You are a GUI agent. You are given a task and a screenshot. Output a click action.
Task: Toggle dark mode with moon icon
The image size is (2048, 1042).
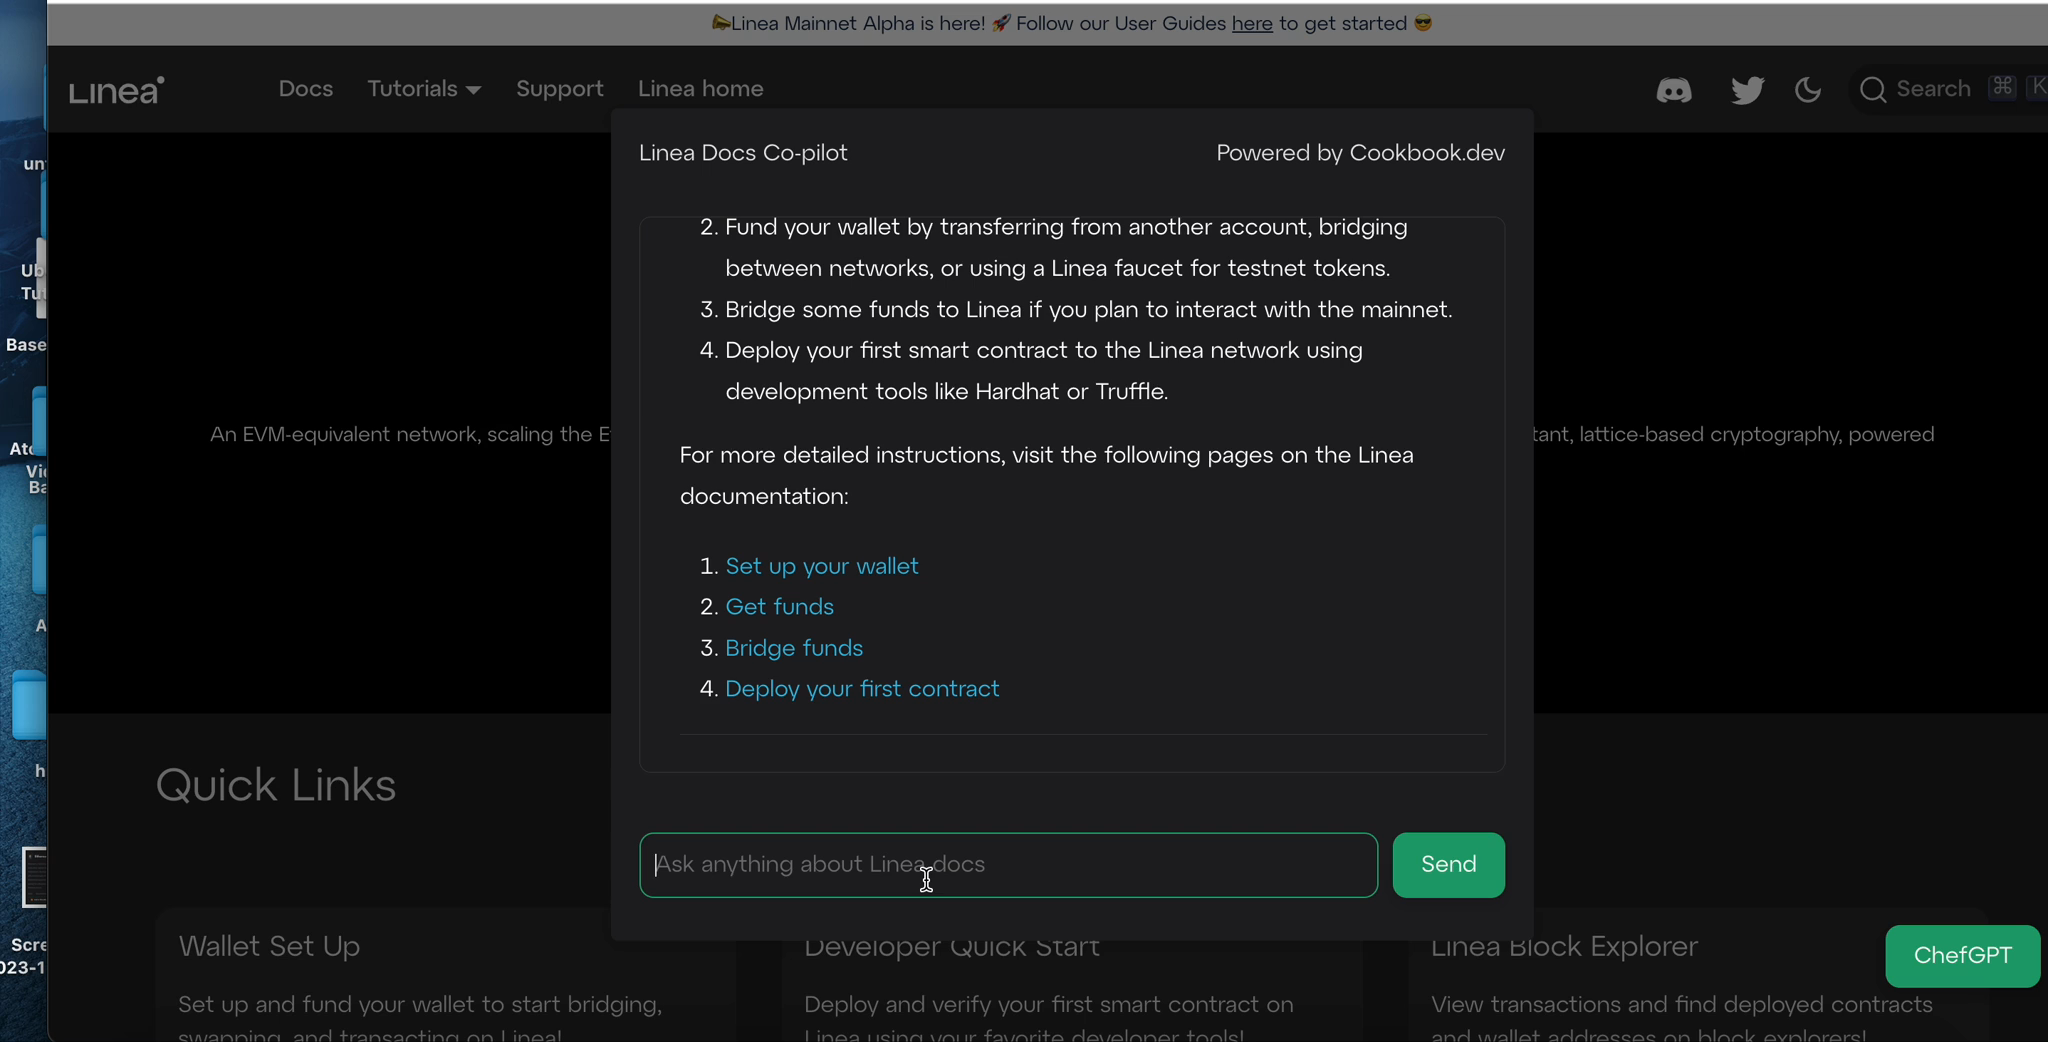(x=1808, y=90)
